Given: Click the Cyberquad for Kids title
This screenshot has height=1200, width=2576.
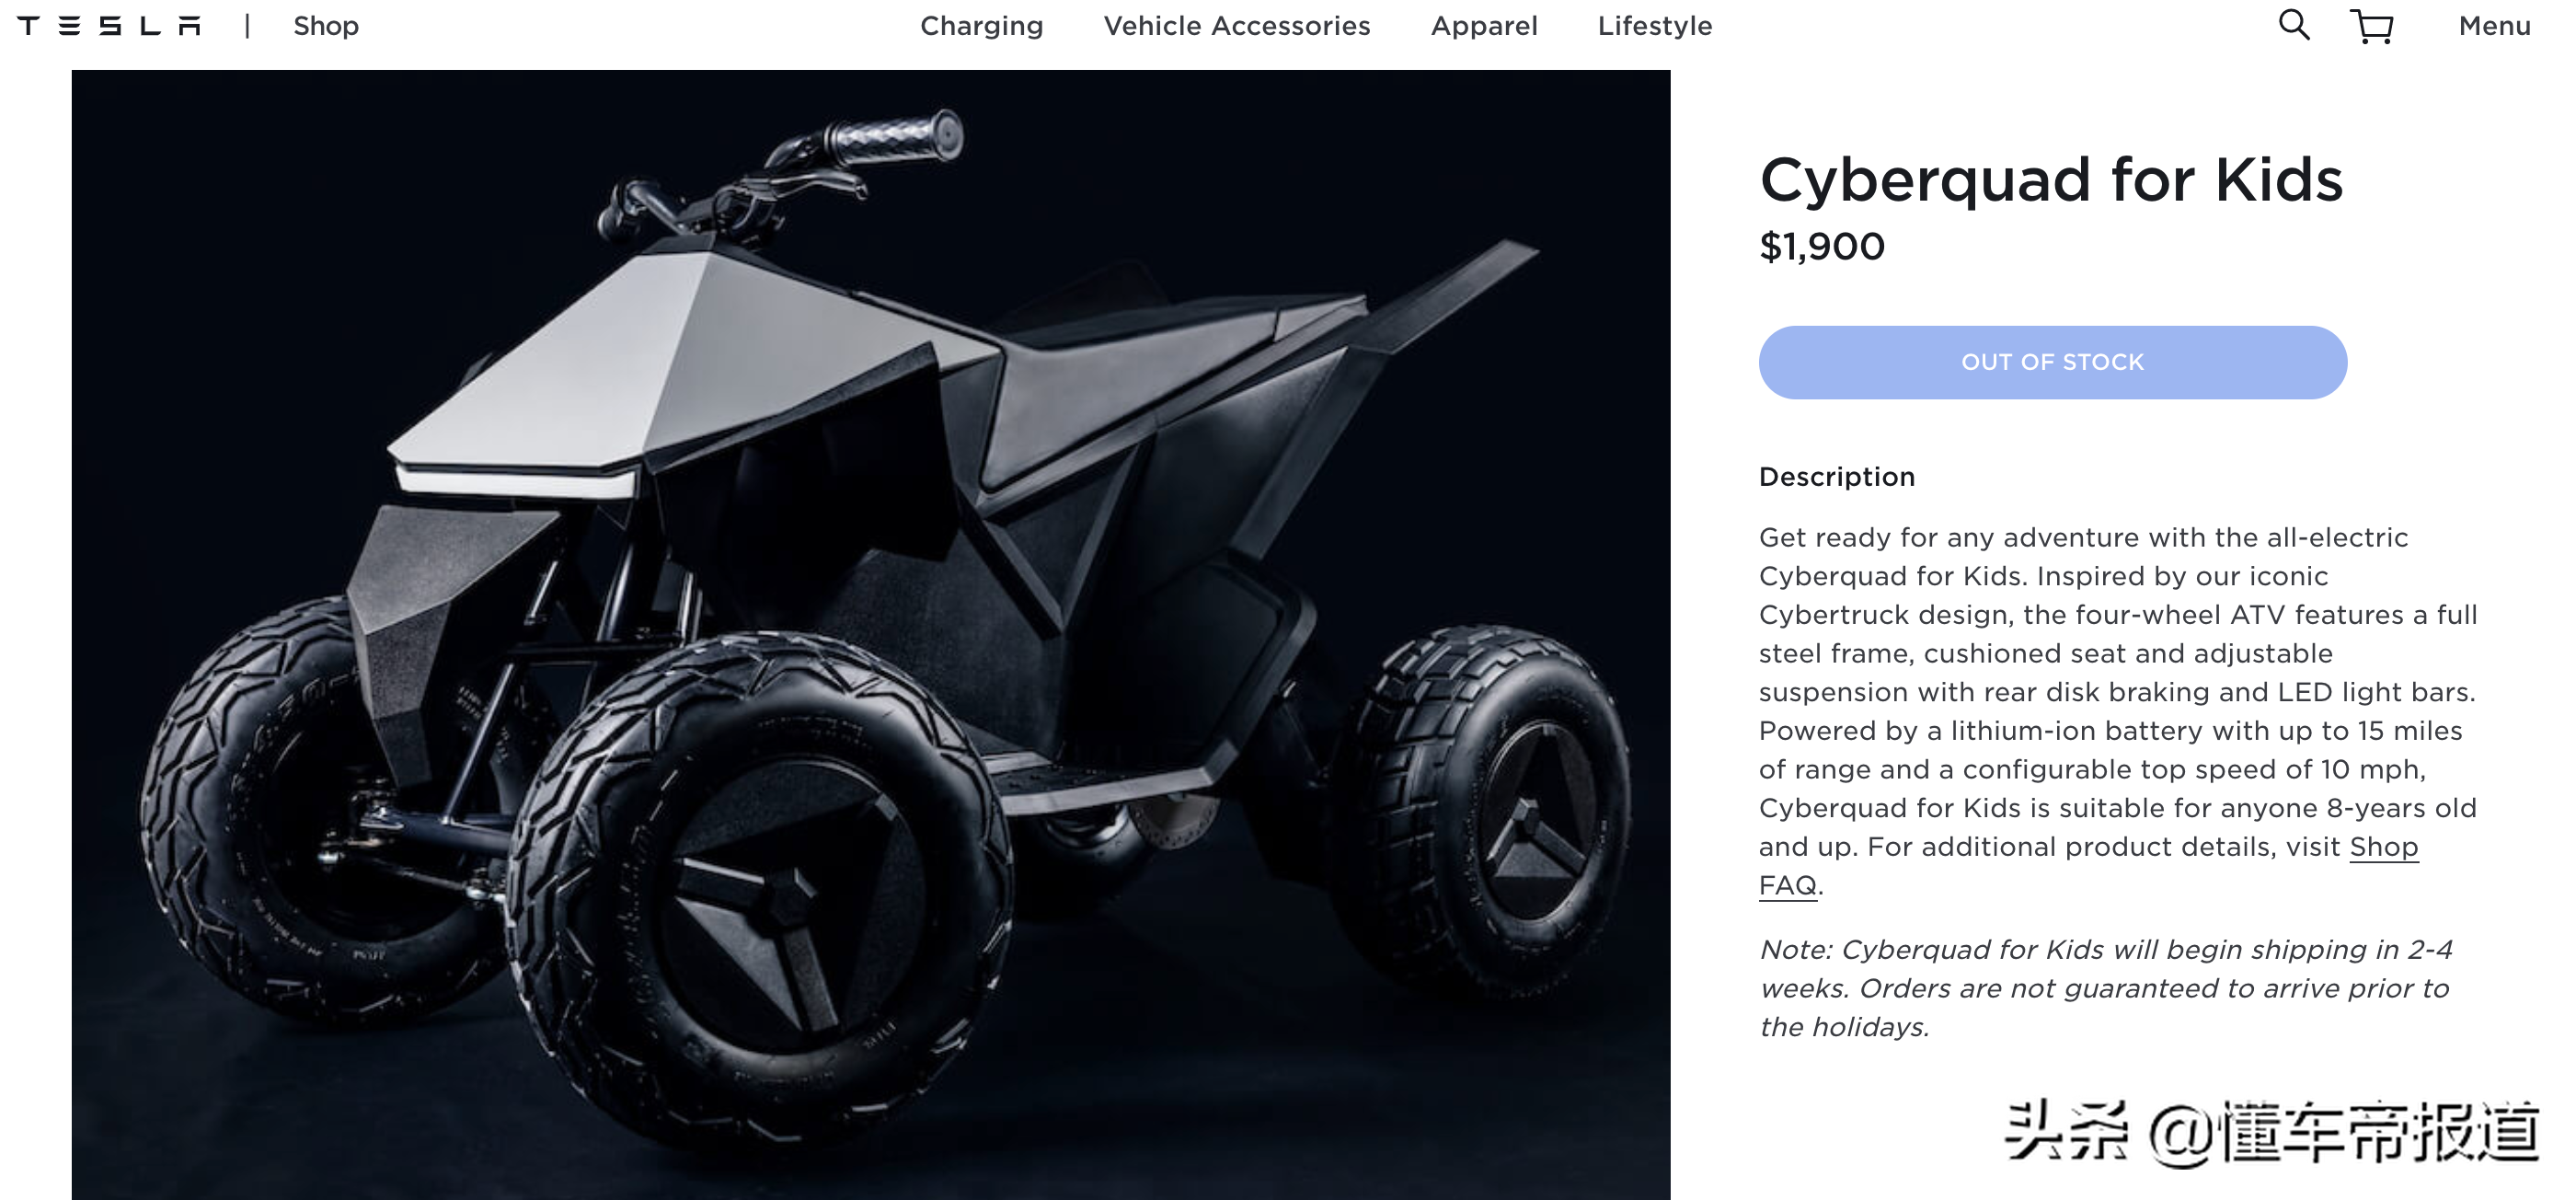Looking at the screenshot, I should point(2051,180).
